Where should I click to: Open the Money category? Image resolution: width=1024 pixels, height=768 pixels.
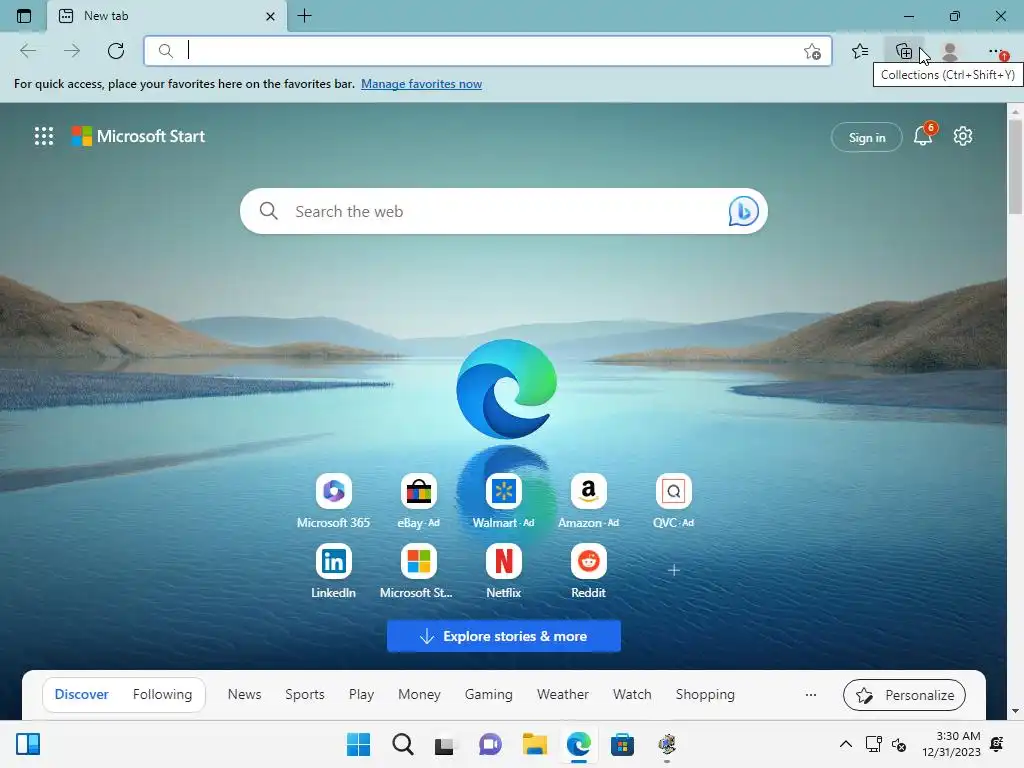(419, 694)
